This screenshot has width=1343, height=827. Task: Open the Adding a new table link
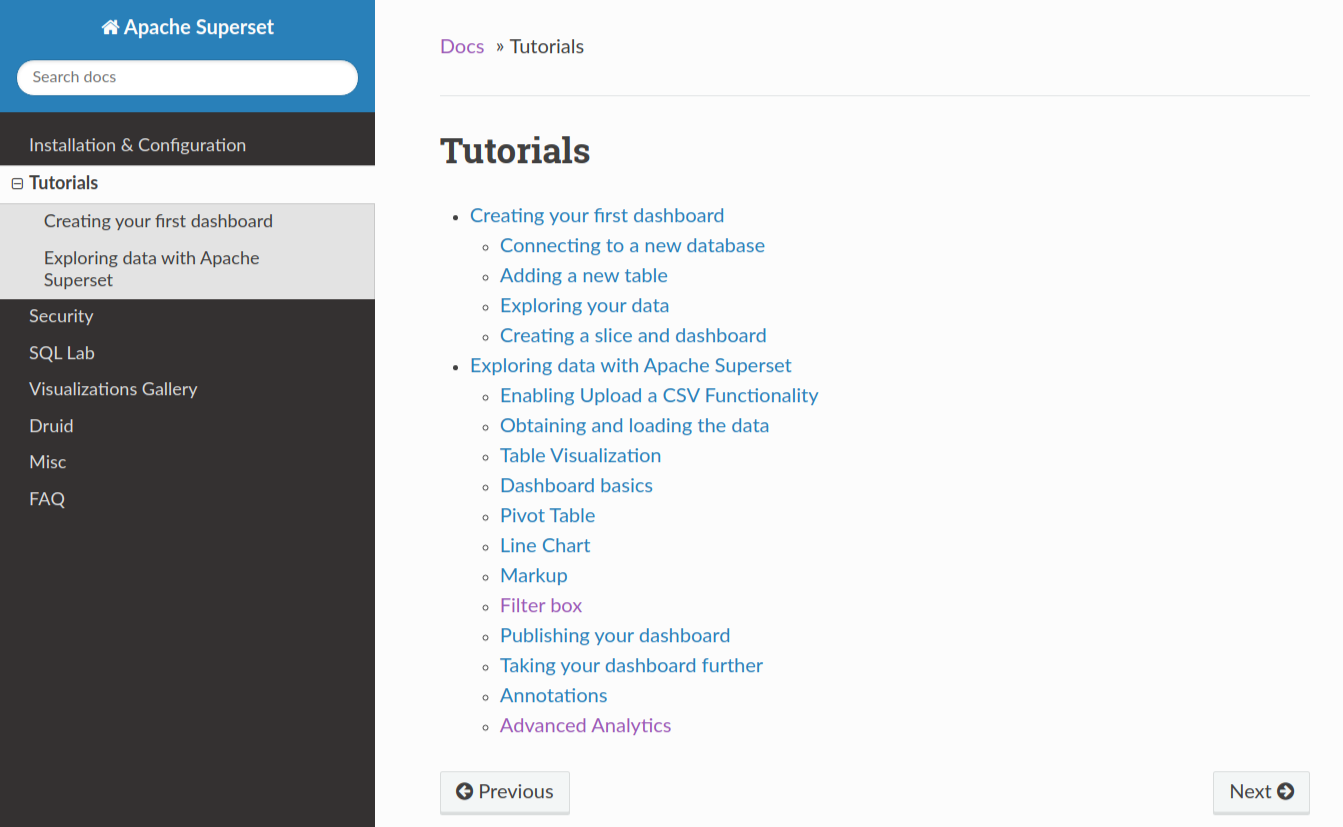[x=584, y=275]
